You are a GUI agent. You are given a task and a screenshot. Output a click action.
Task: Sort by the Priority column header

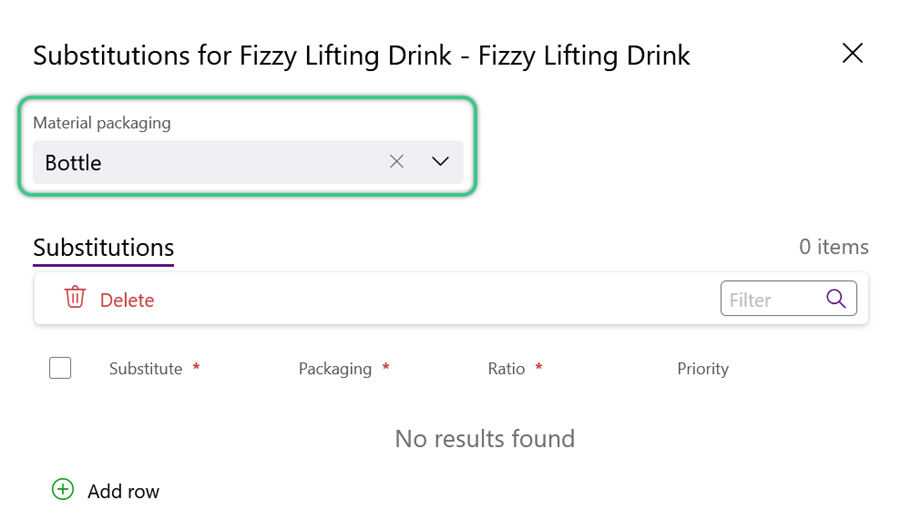pos(703,368)
